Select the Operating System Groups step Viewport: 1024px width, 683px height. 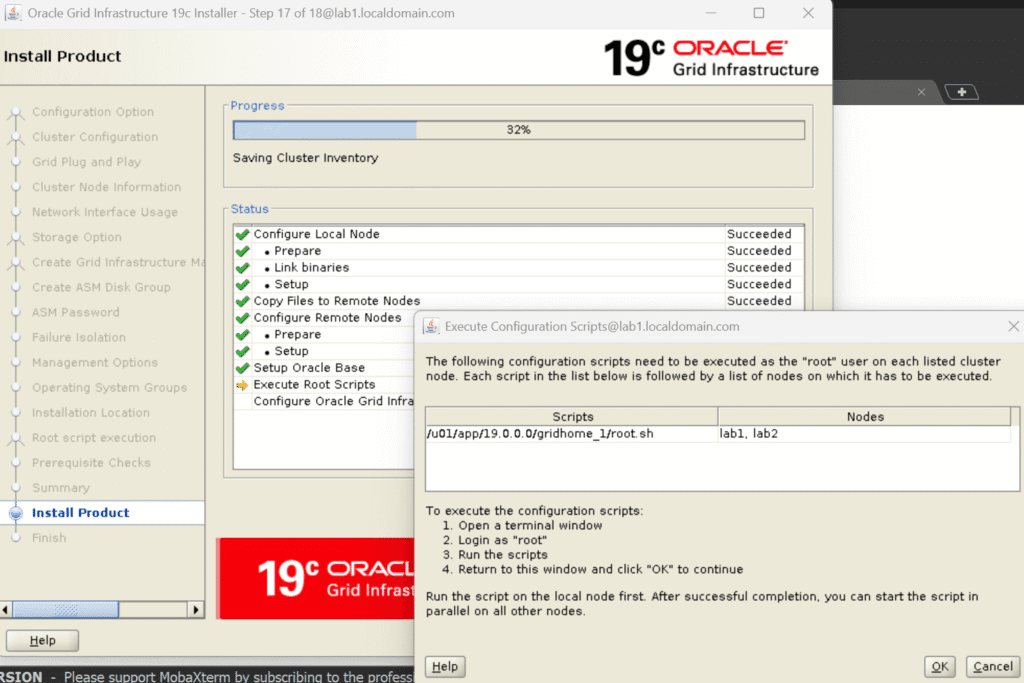point(109,387)
